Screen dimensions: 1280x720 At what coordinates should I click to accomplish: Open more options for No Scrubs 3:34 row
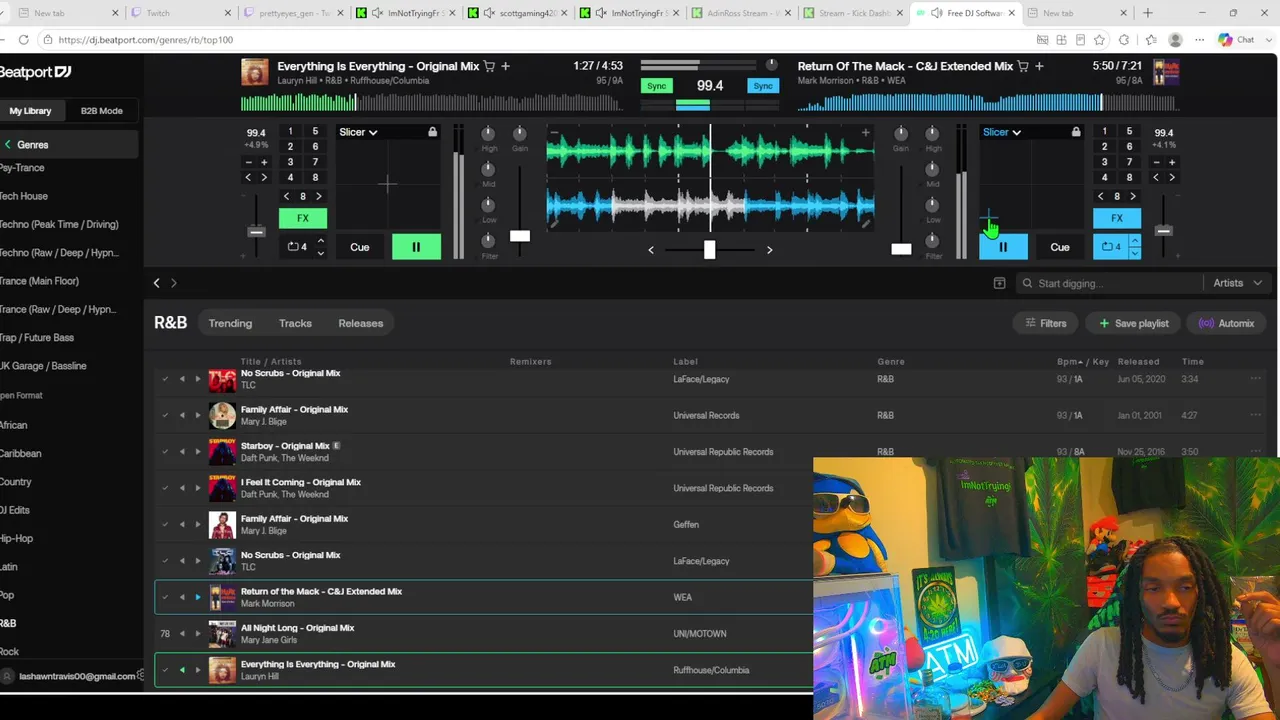pyautogui.click(x=1255, y=379)
